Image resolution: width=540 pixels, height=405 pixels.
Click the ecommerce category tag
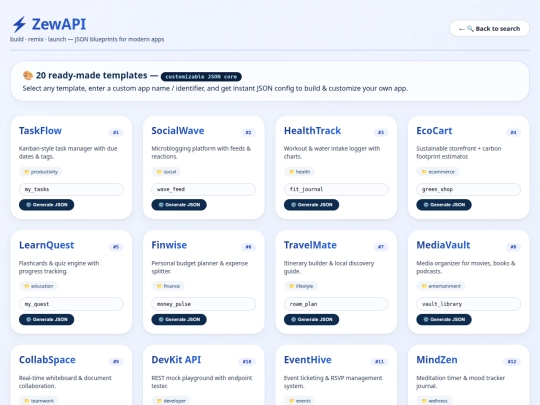pyautogui.click(x=438, y=172)
